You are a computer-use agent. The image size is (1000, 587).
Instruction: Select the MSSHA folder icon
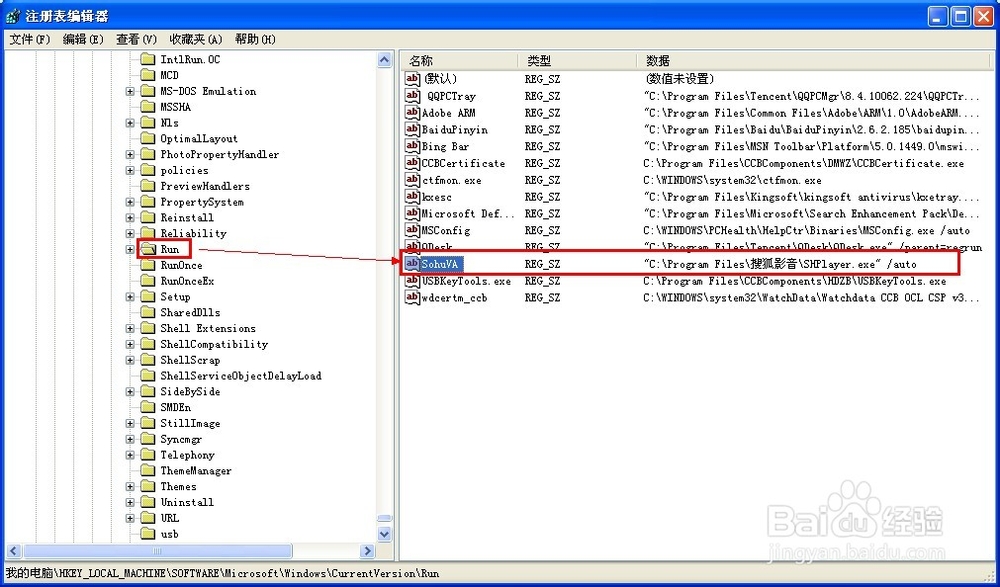148,107
